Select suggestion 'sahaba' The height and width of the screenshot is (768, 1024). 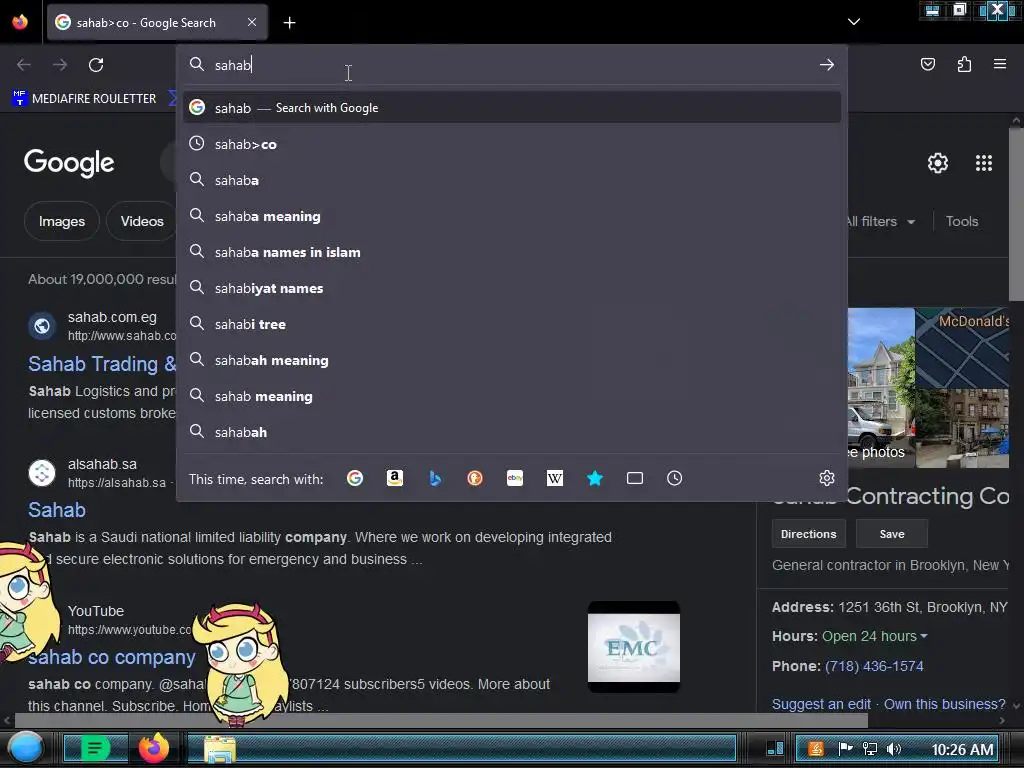coord(512,180)
